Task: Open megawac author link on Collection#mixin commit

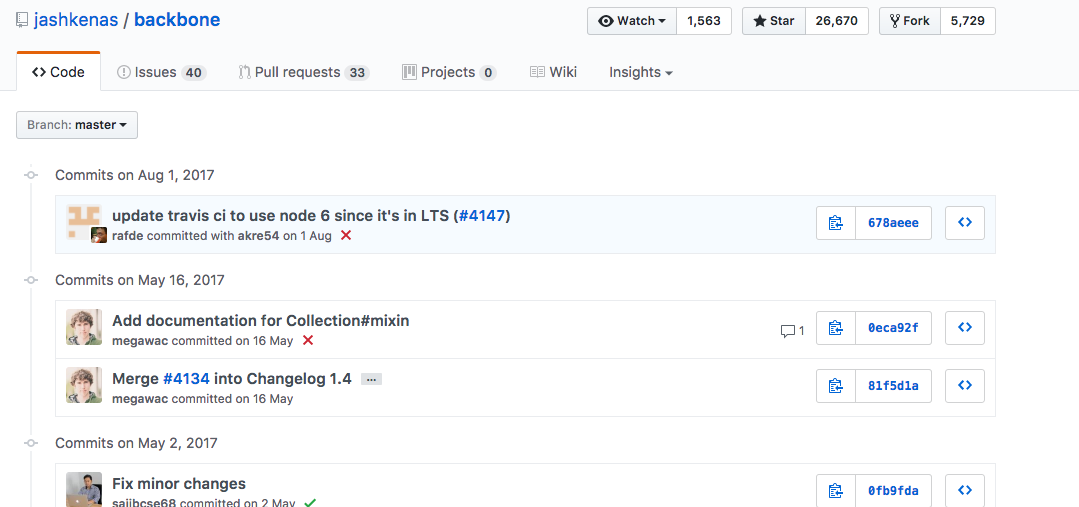Action: 140,341
